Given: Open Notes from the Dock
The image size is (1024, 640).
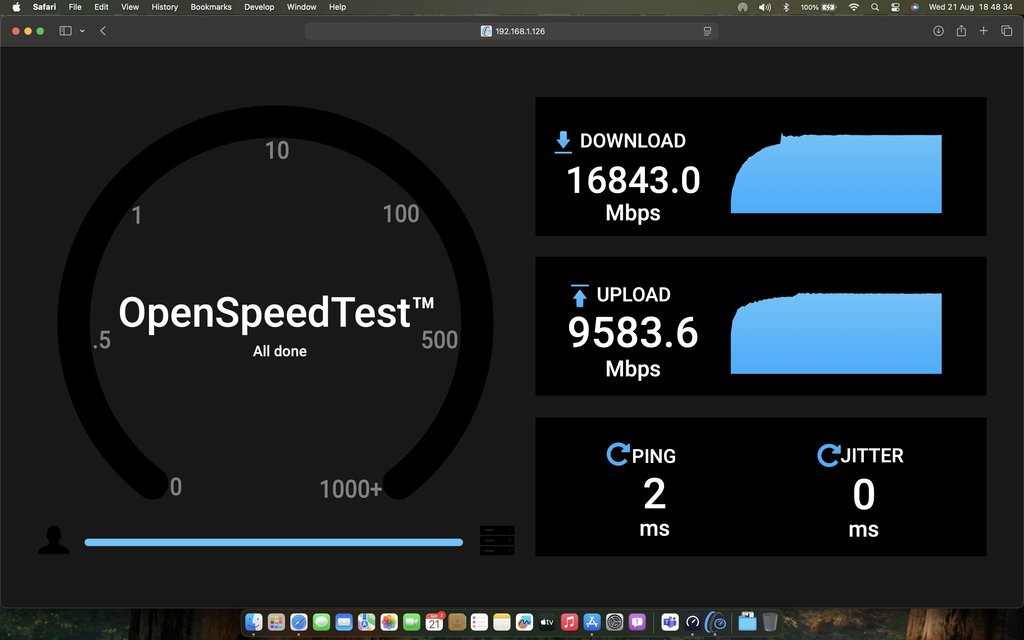Looking at the screenshot, I should pyautogui.click(x=502, y=622).
